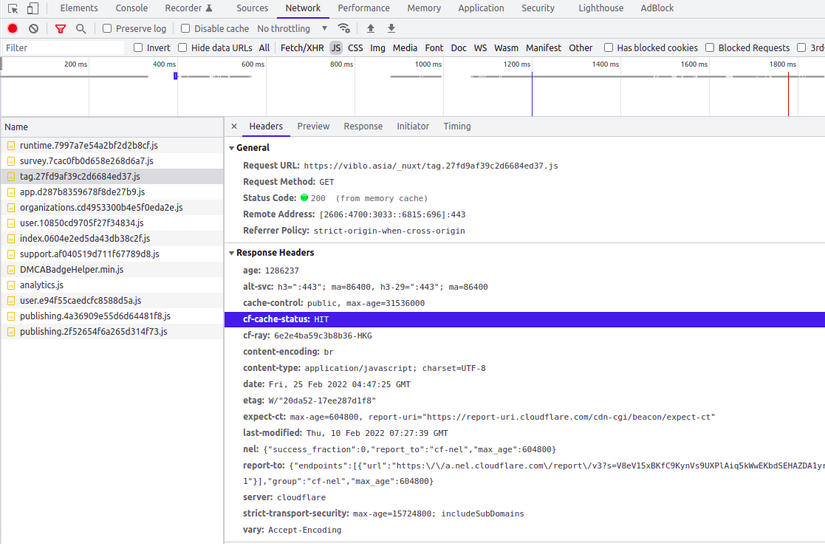The height and width of the screenshot is (544, 825).
Task: Click the export HAR download icon
Action: pos(391,29)
